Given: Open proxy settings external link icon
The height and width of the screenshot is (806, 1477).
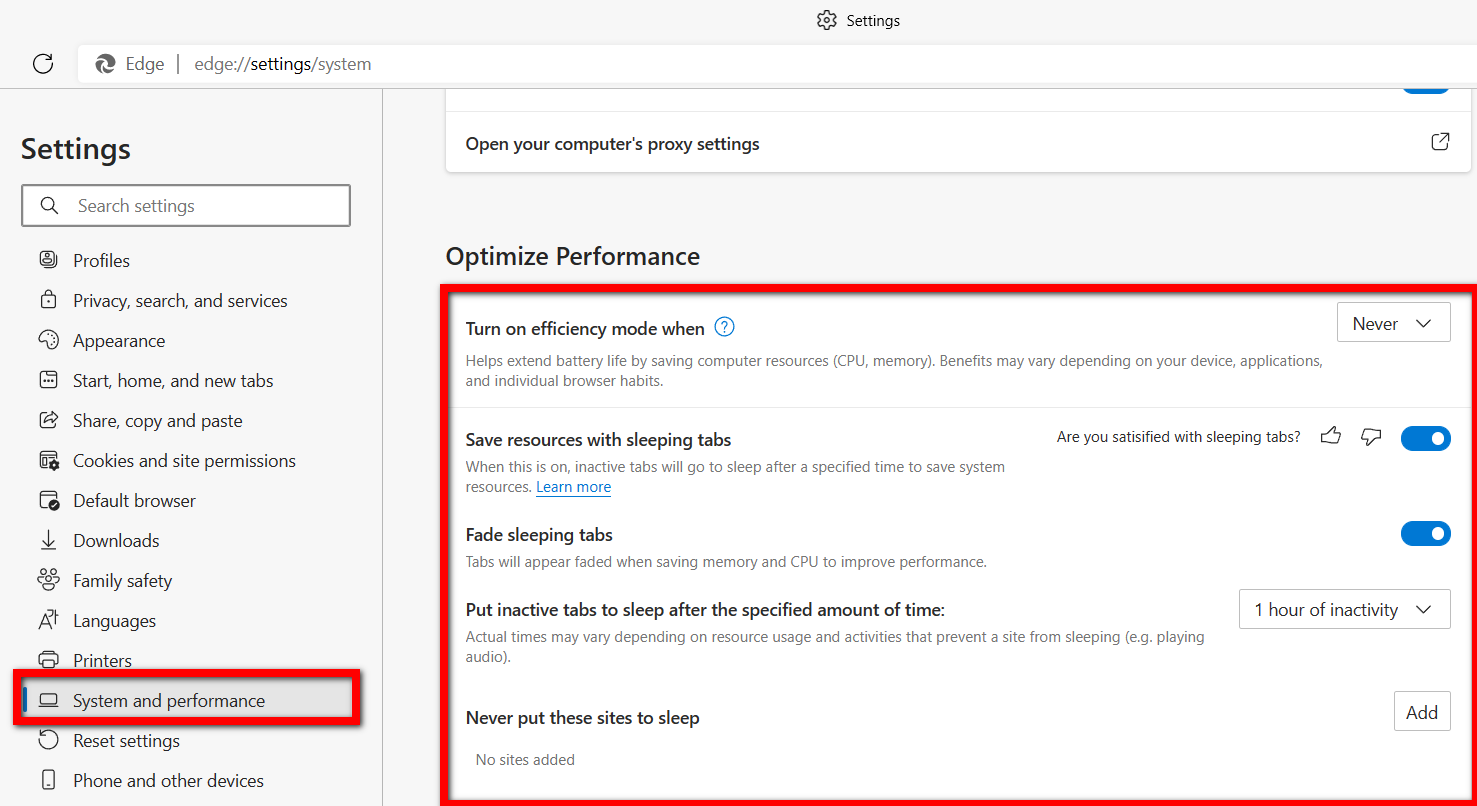Looking at the screenshot, I should pos(1440,141).
